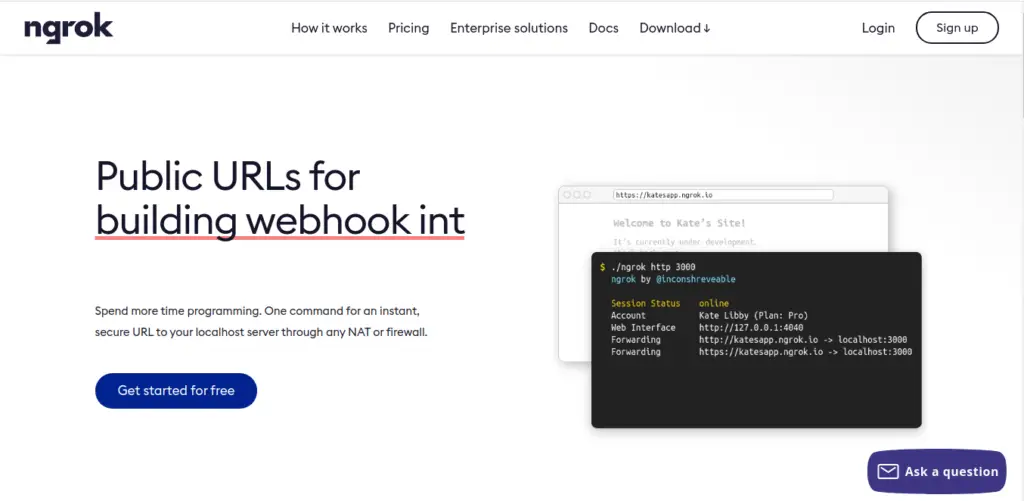Viewport: 1024px width, 501px height.
Task: Click the 'building webhook int' animated text
Action: coord(280,221)
